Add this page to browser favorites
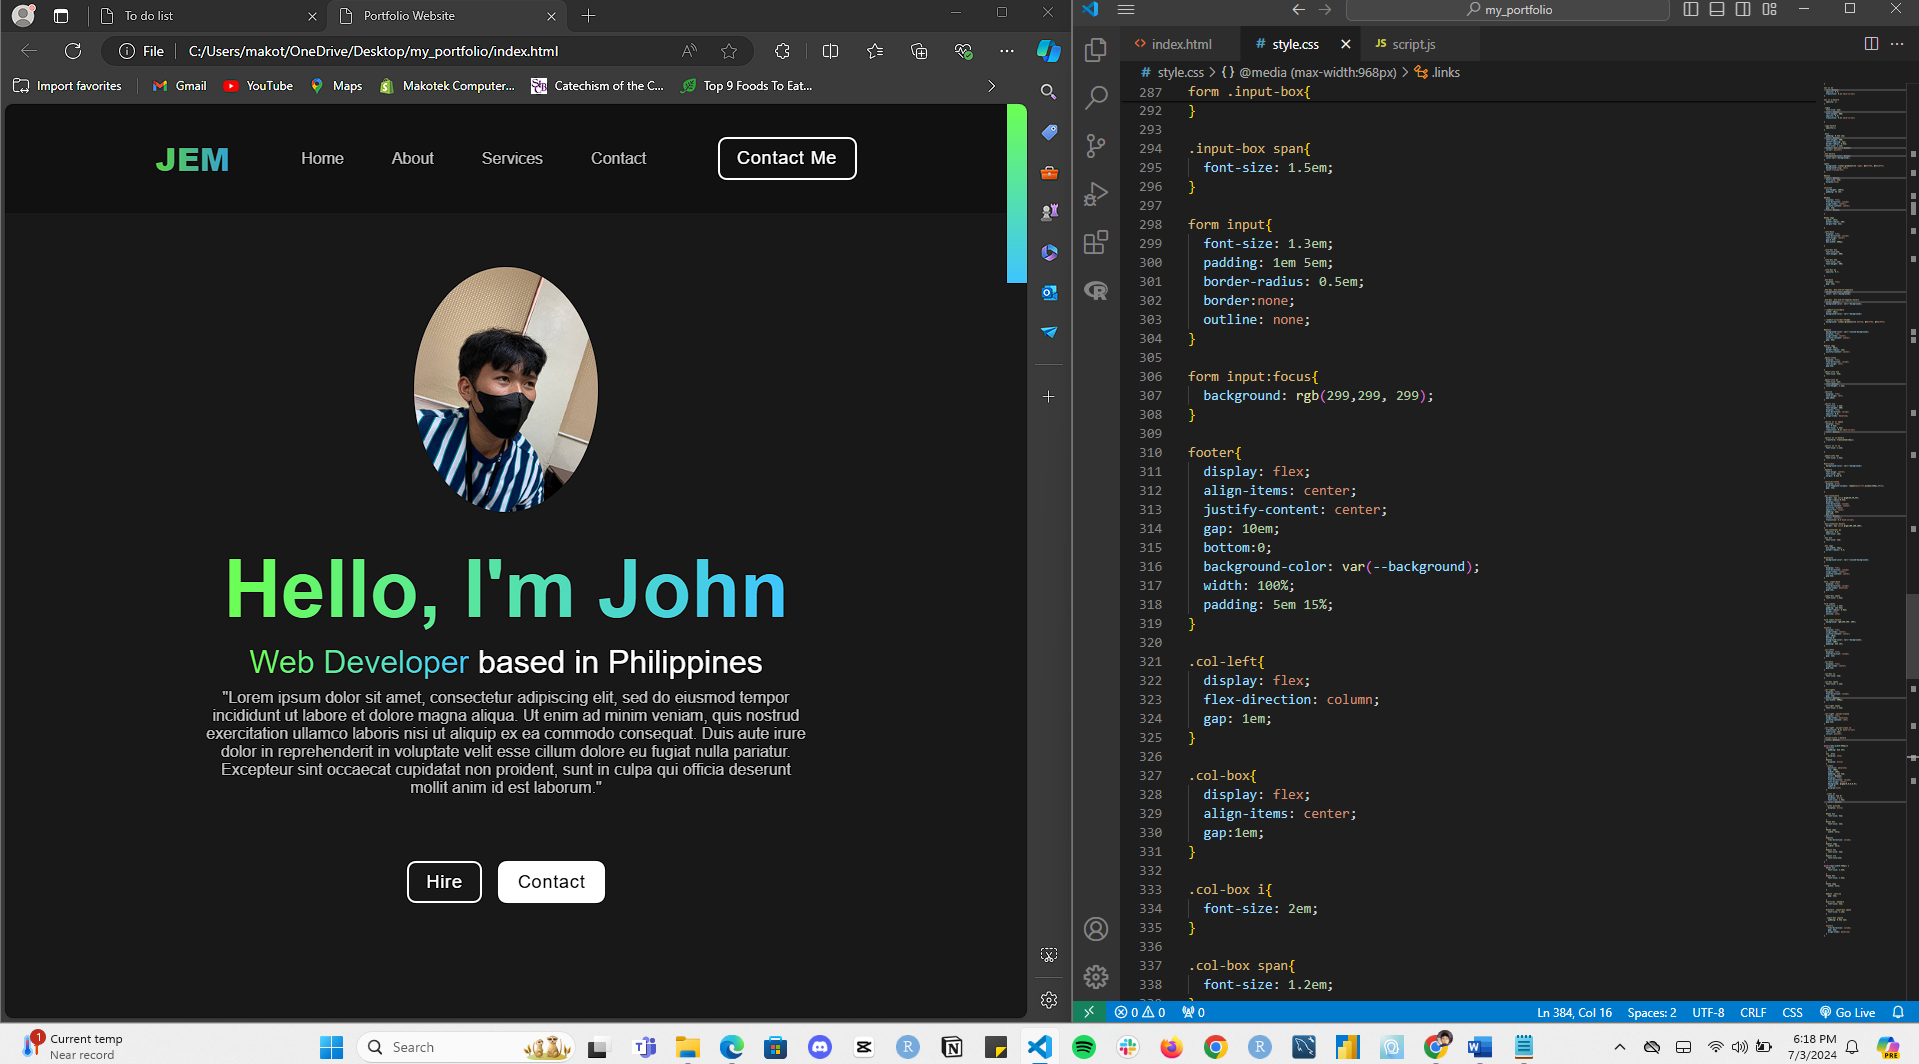Screen dimensions: 1919x1064 click(x=729, y=51)
